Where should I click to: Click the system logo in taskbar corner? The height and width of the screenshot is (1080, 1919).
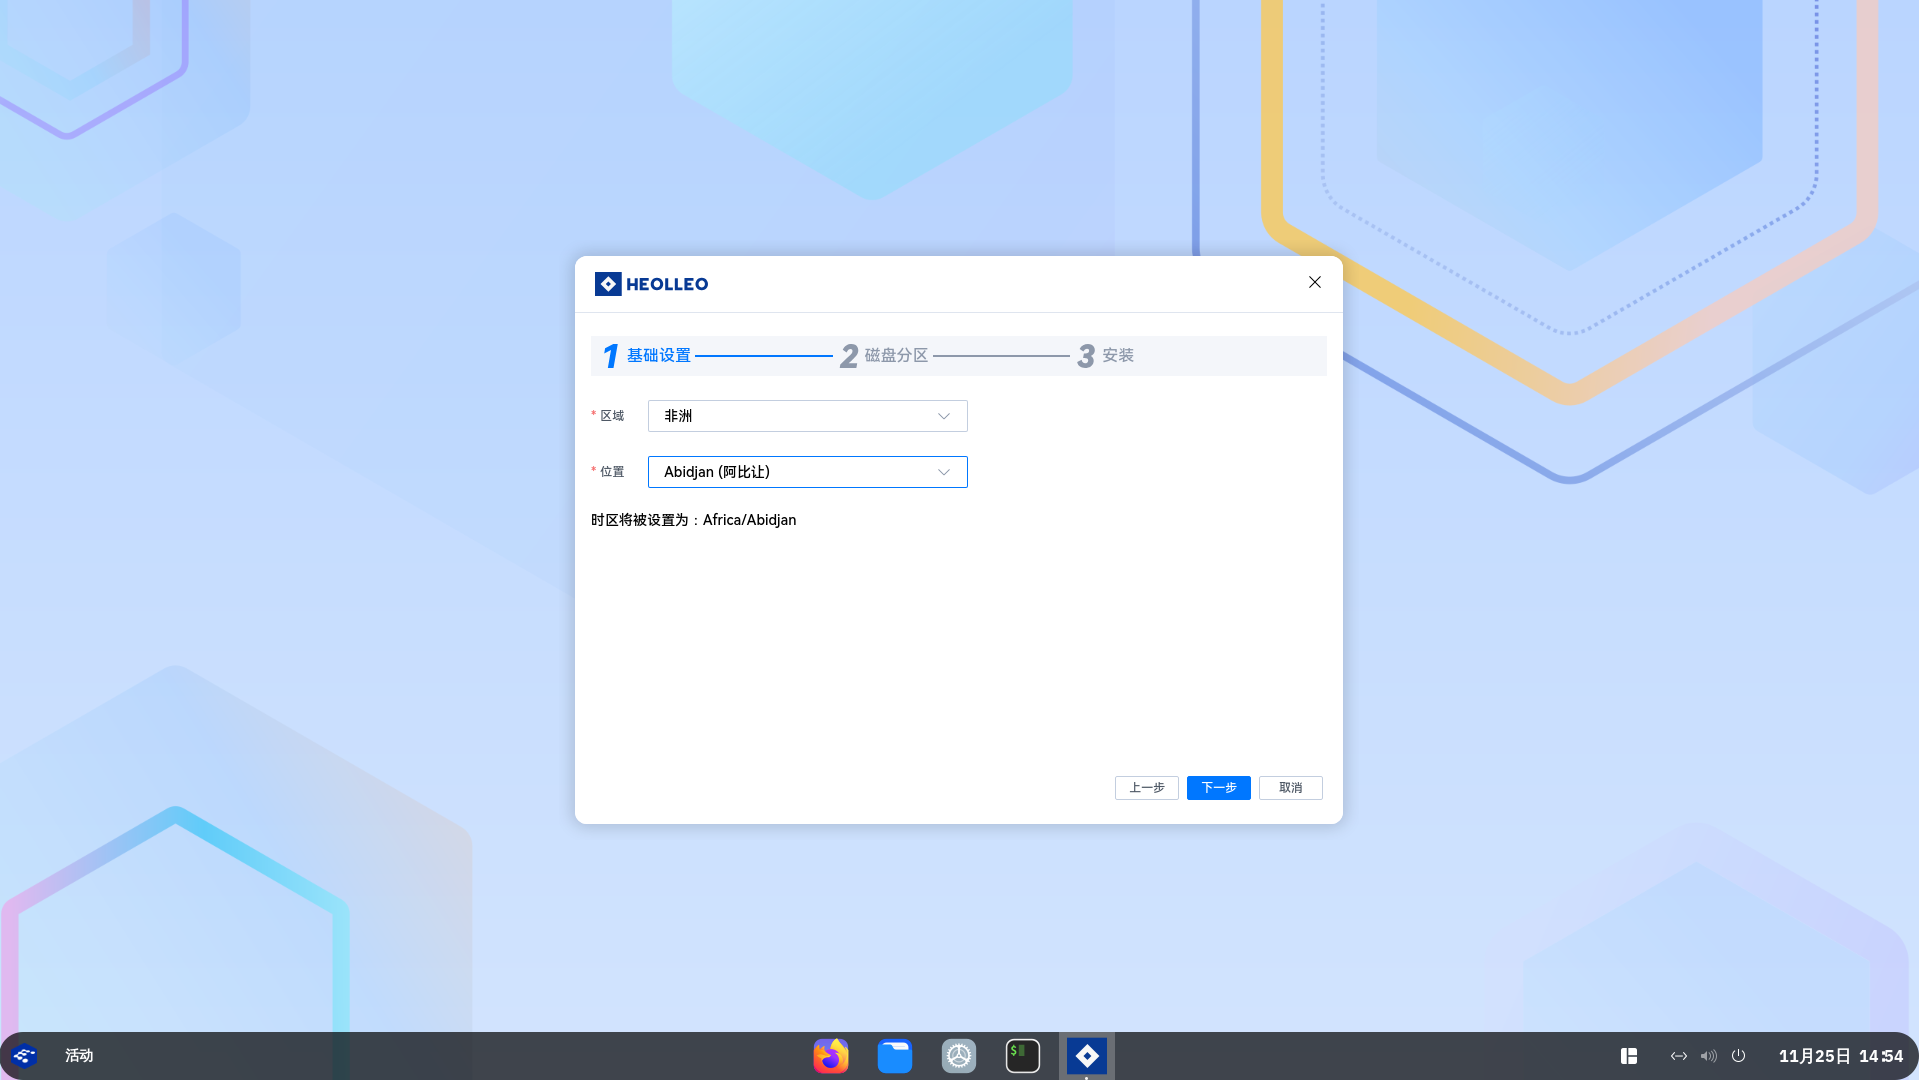click(x=24, y=1056)
